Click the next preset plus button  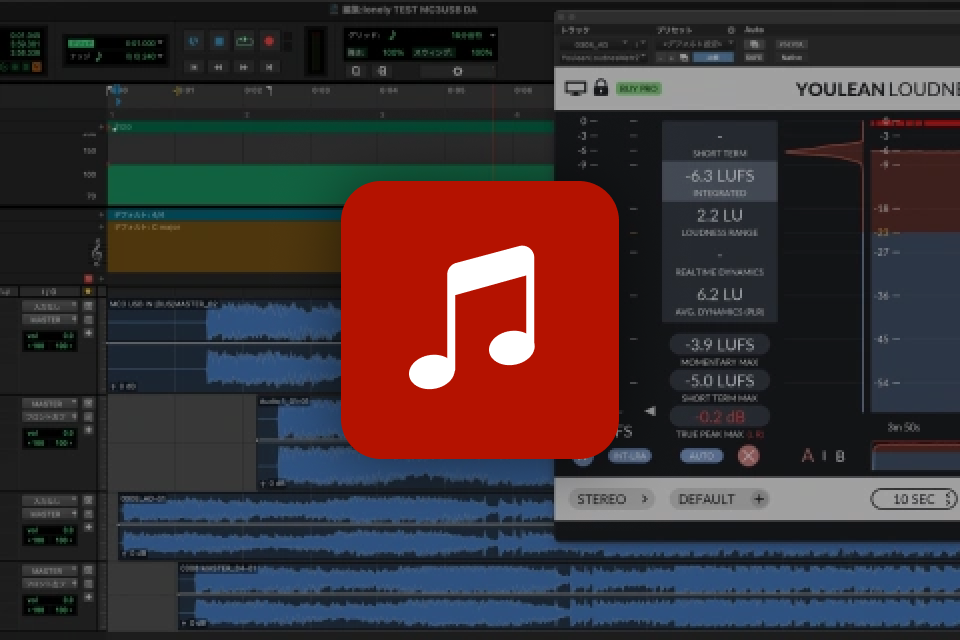(672, 58)
